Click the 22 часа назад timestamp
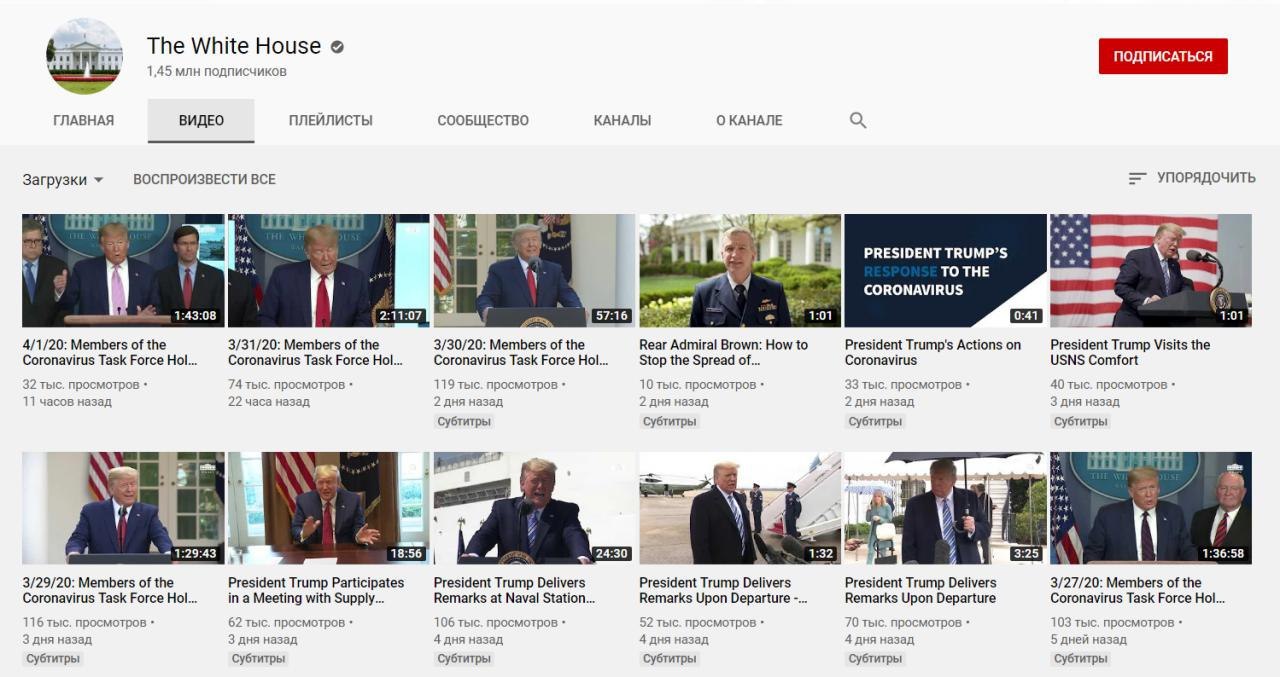 269,402
